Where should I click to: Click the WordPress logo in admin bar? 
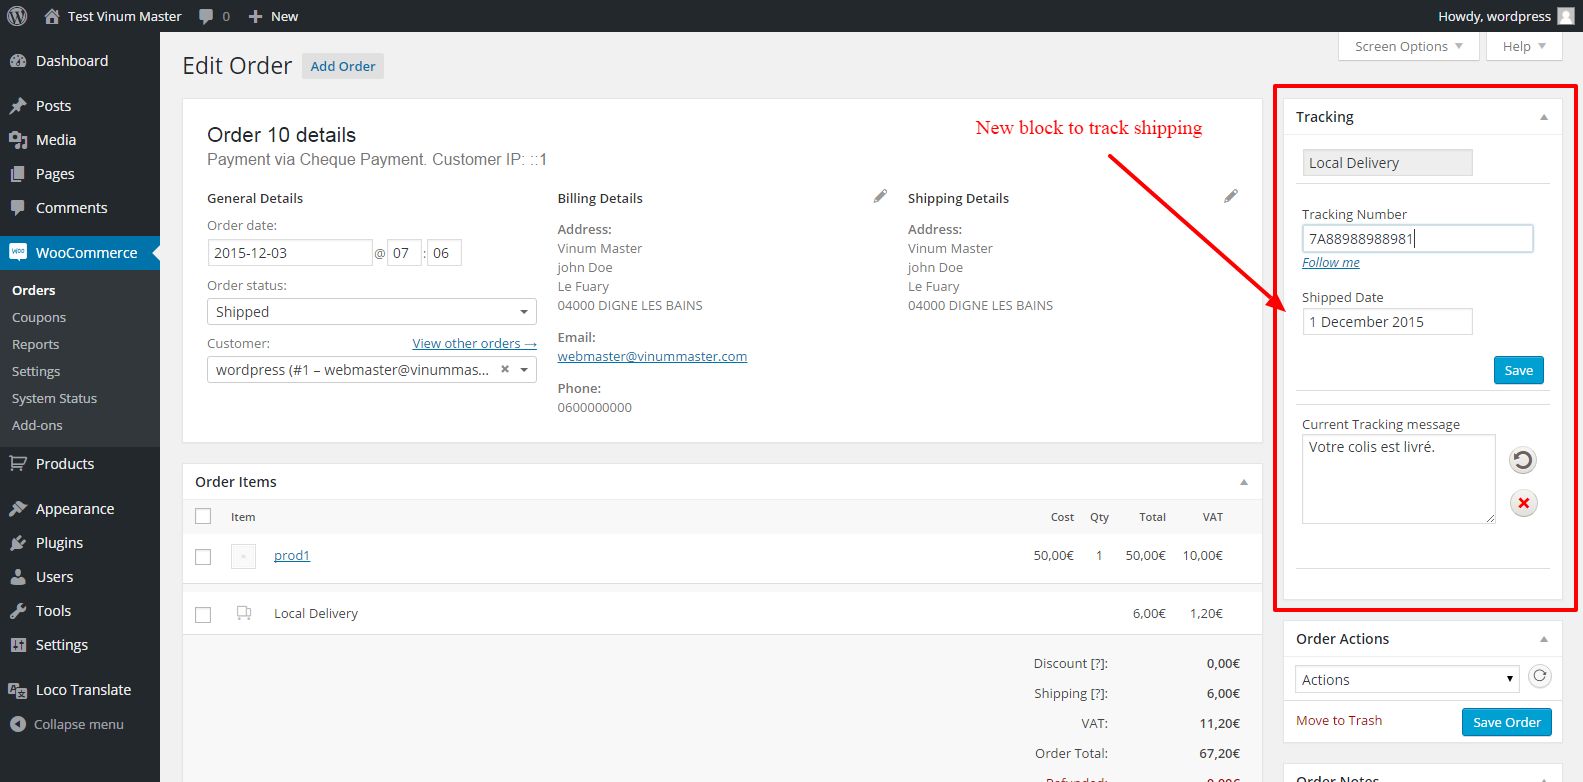(17, 16)
